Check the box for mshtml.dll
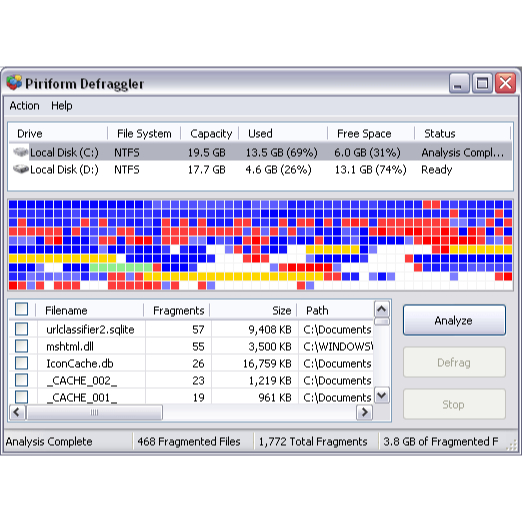The height and width of the screenshot is (522, 522). pos(21,346)
